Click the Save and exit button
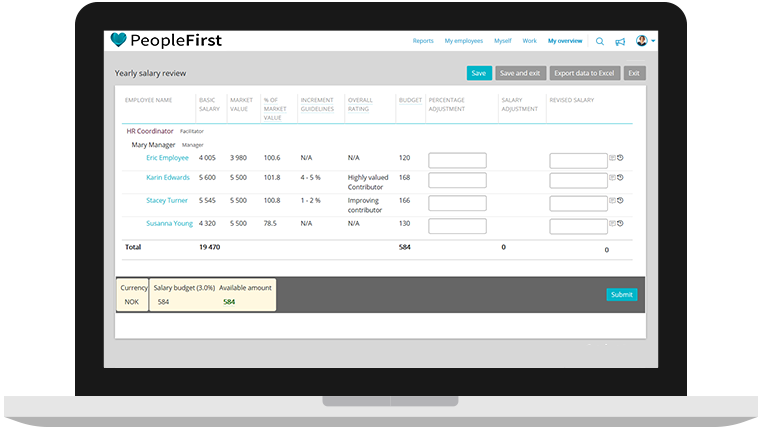 coord(520,73)
